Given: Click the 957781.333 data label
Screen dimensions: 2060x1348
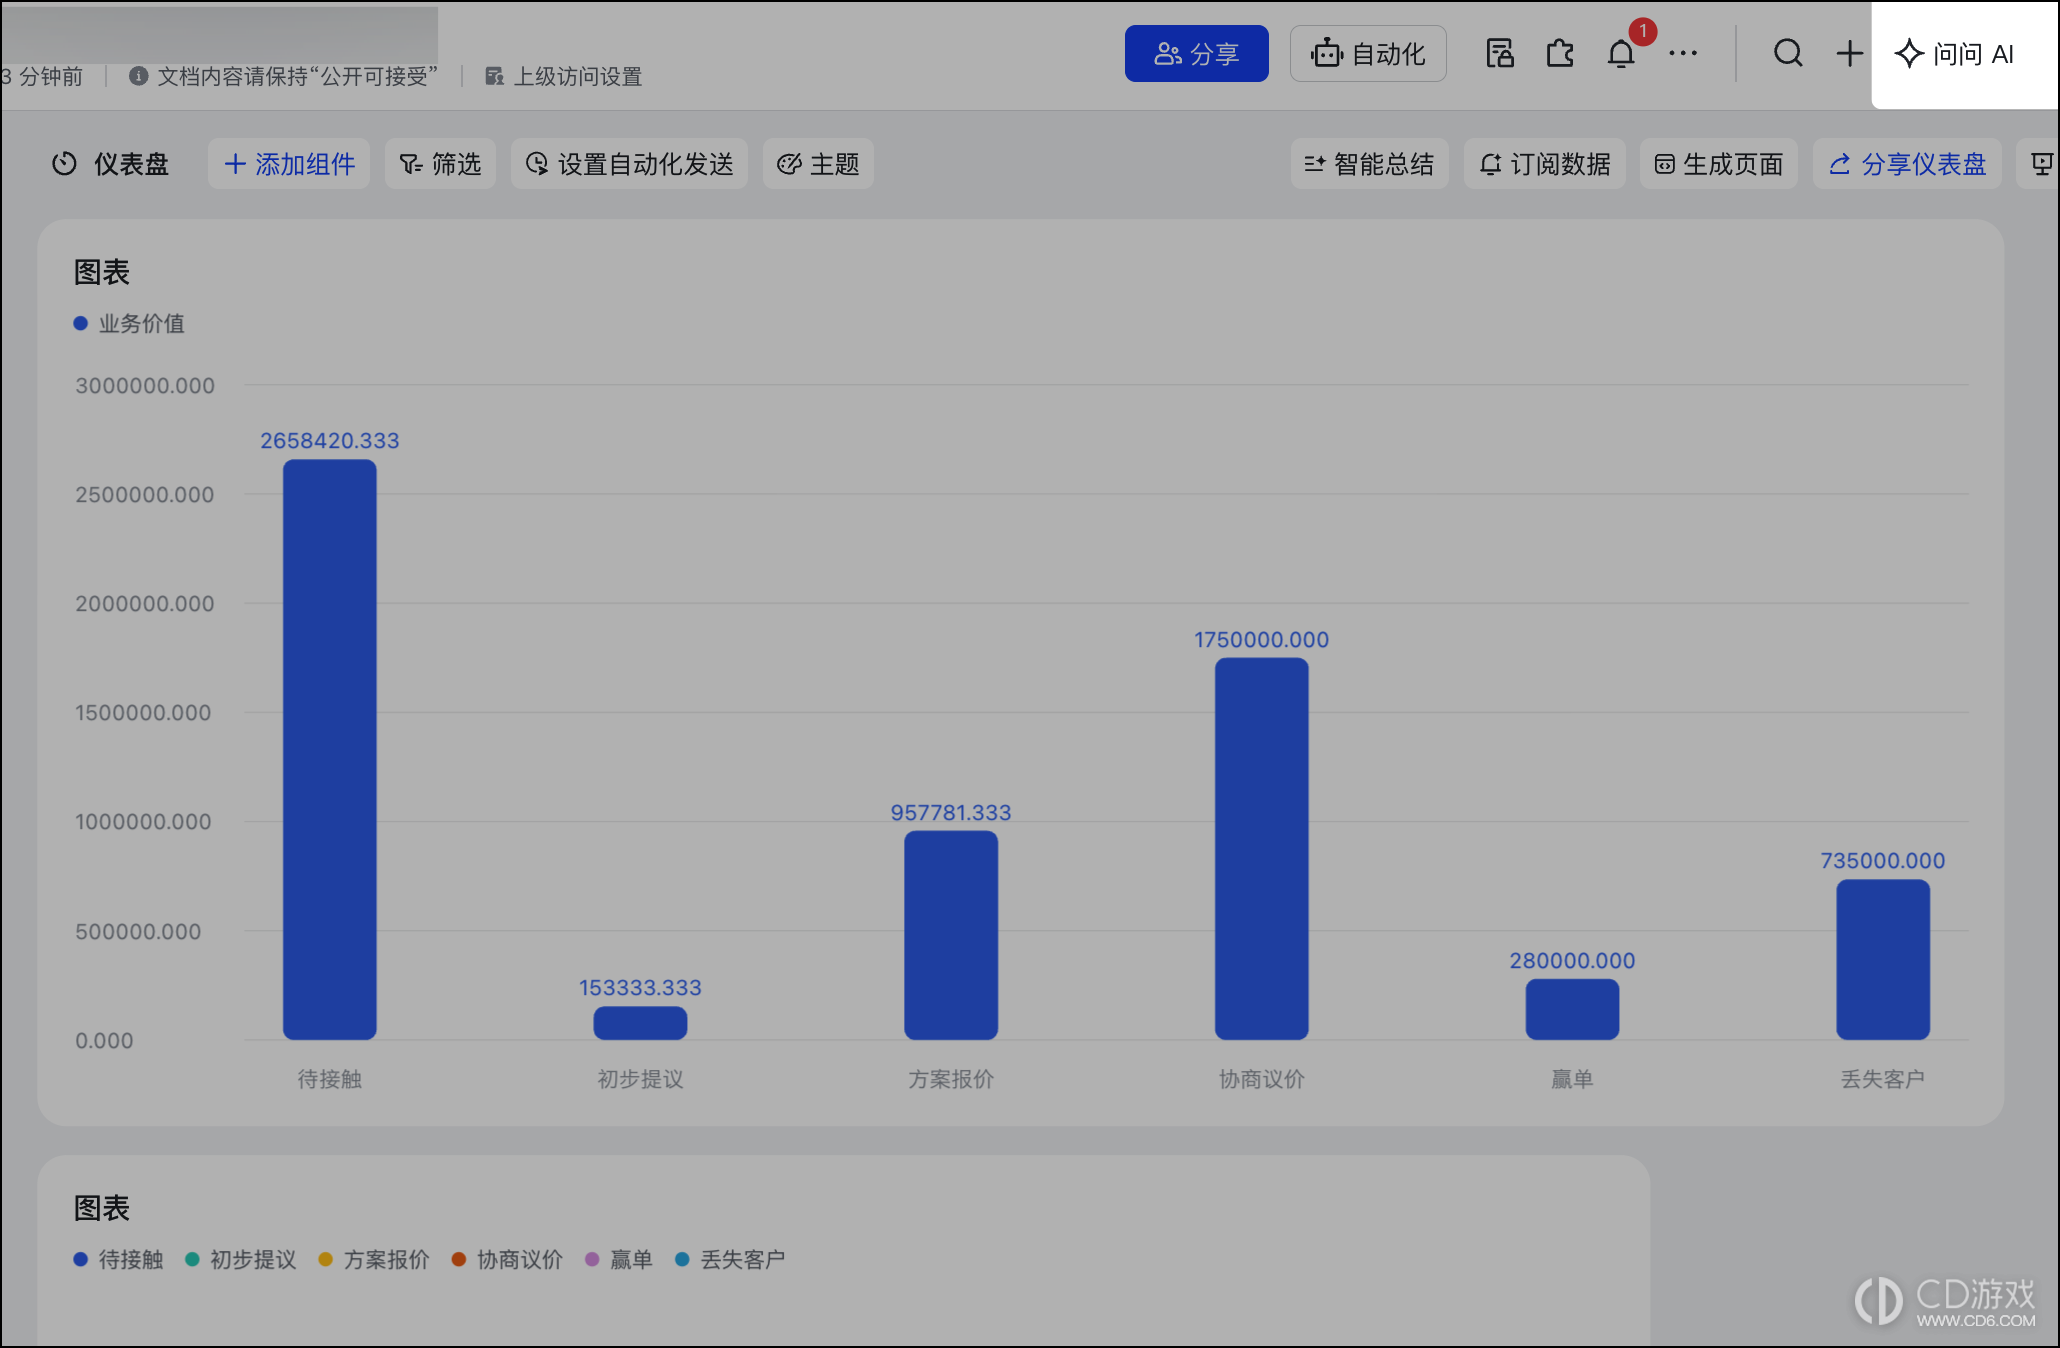Looking at the screenshot, I should tap(951, 813).
